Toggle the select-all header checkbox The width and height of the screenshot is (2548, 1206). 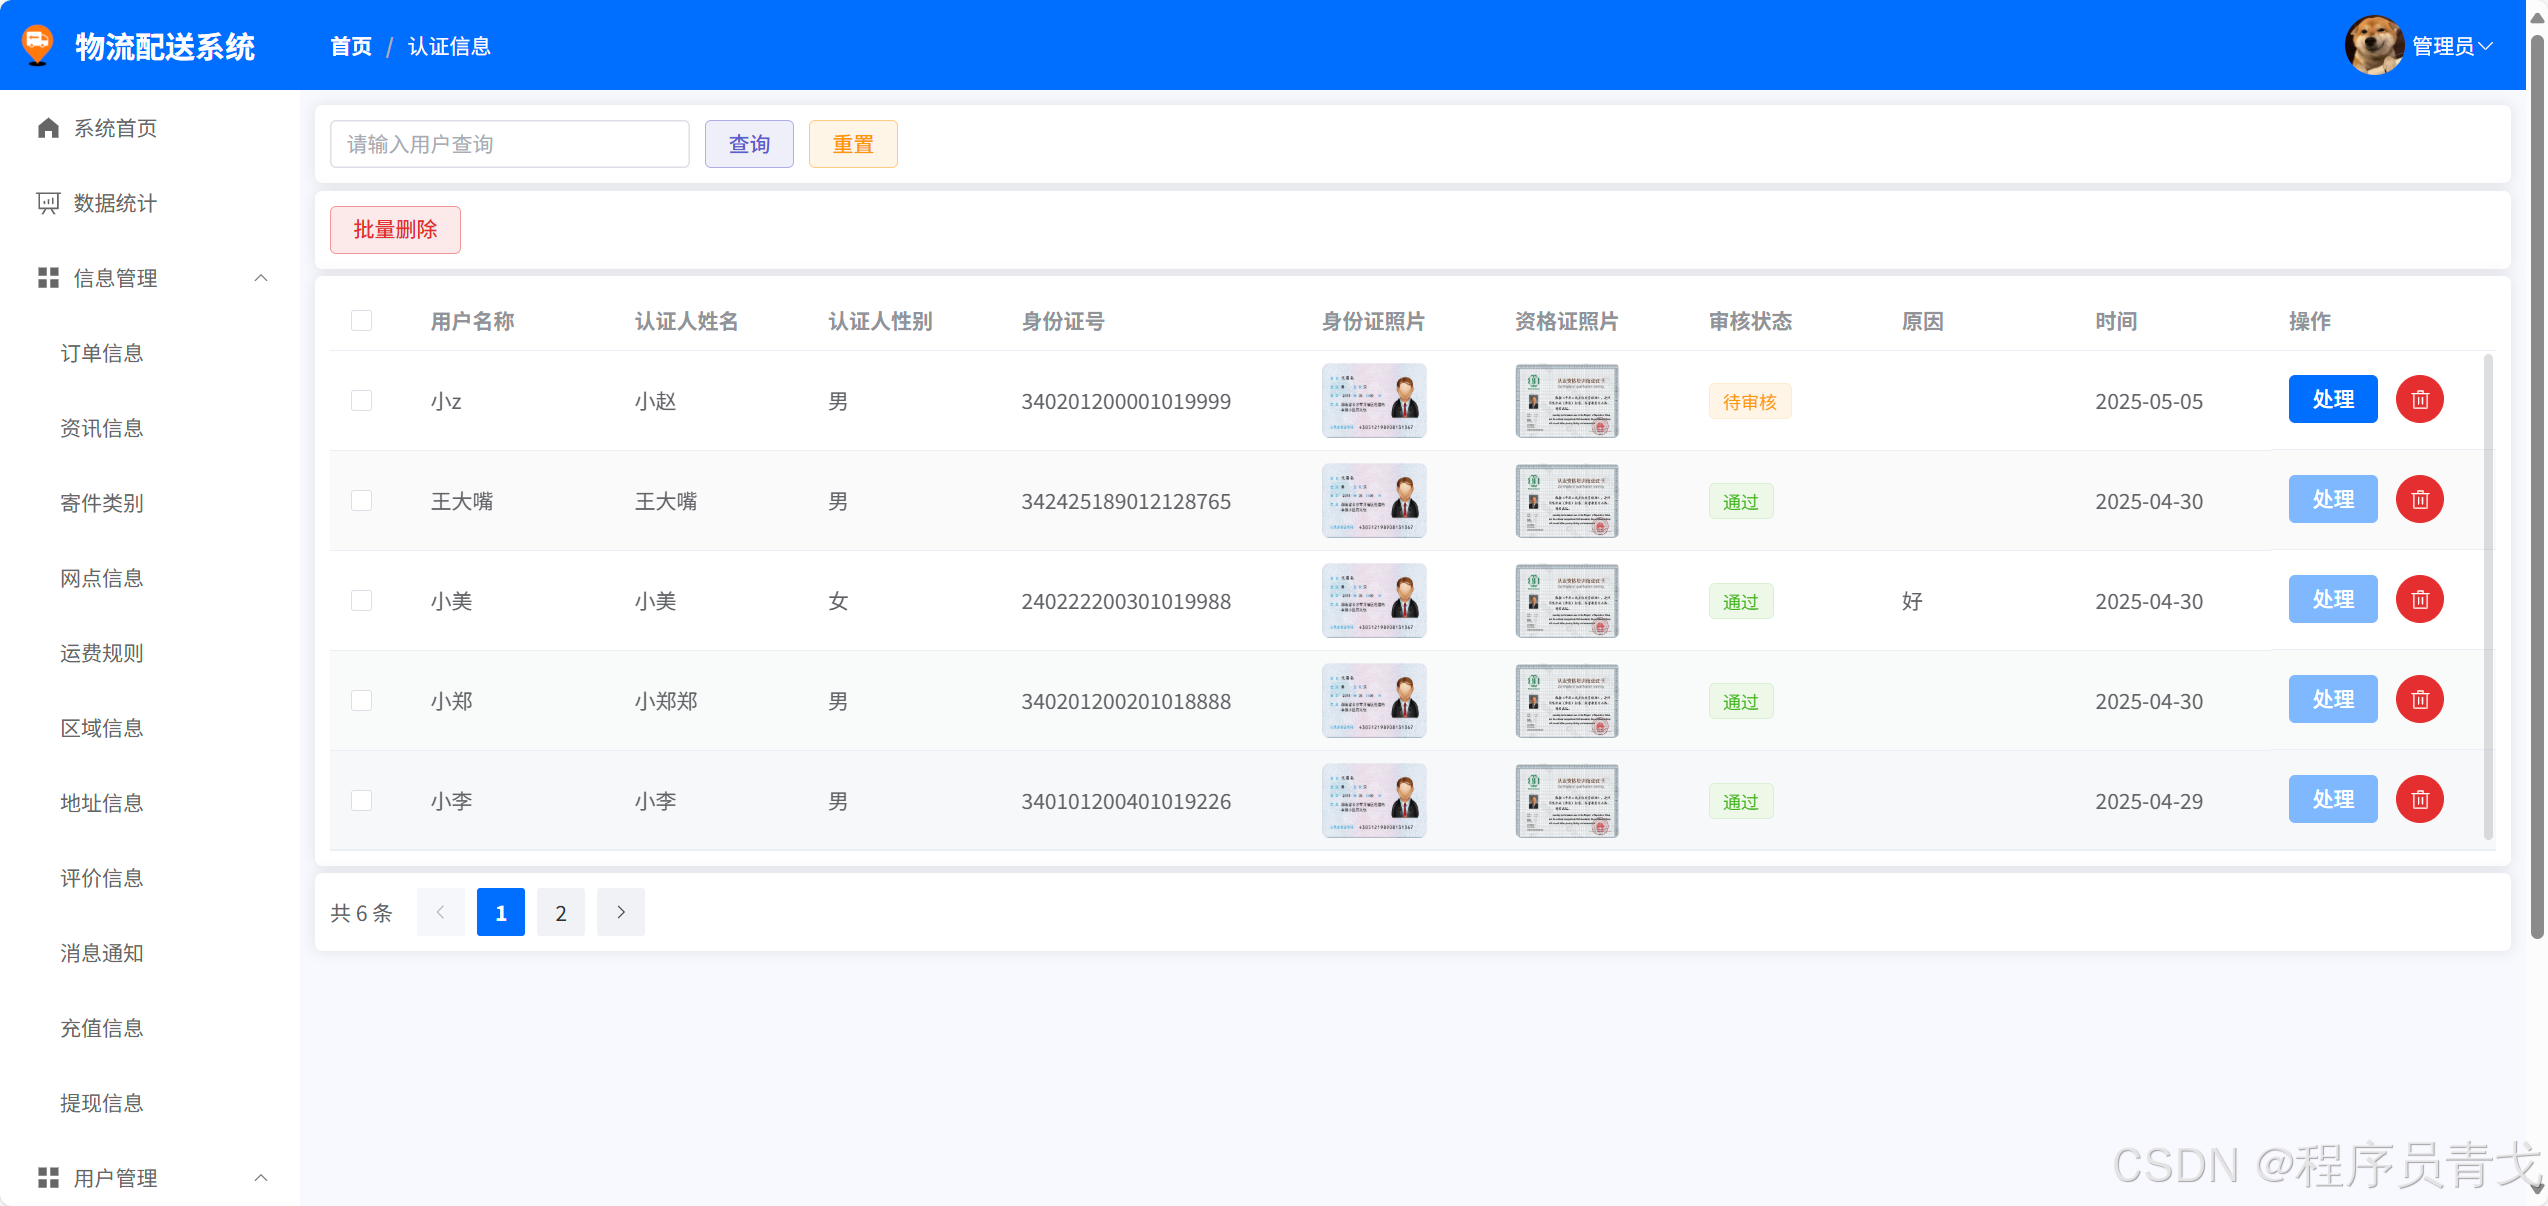coord(362,321)
